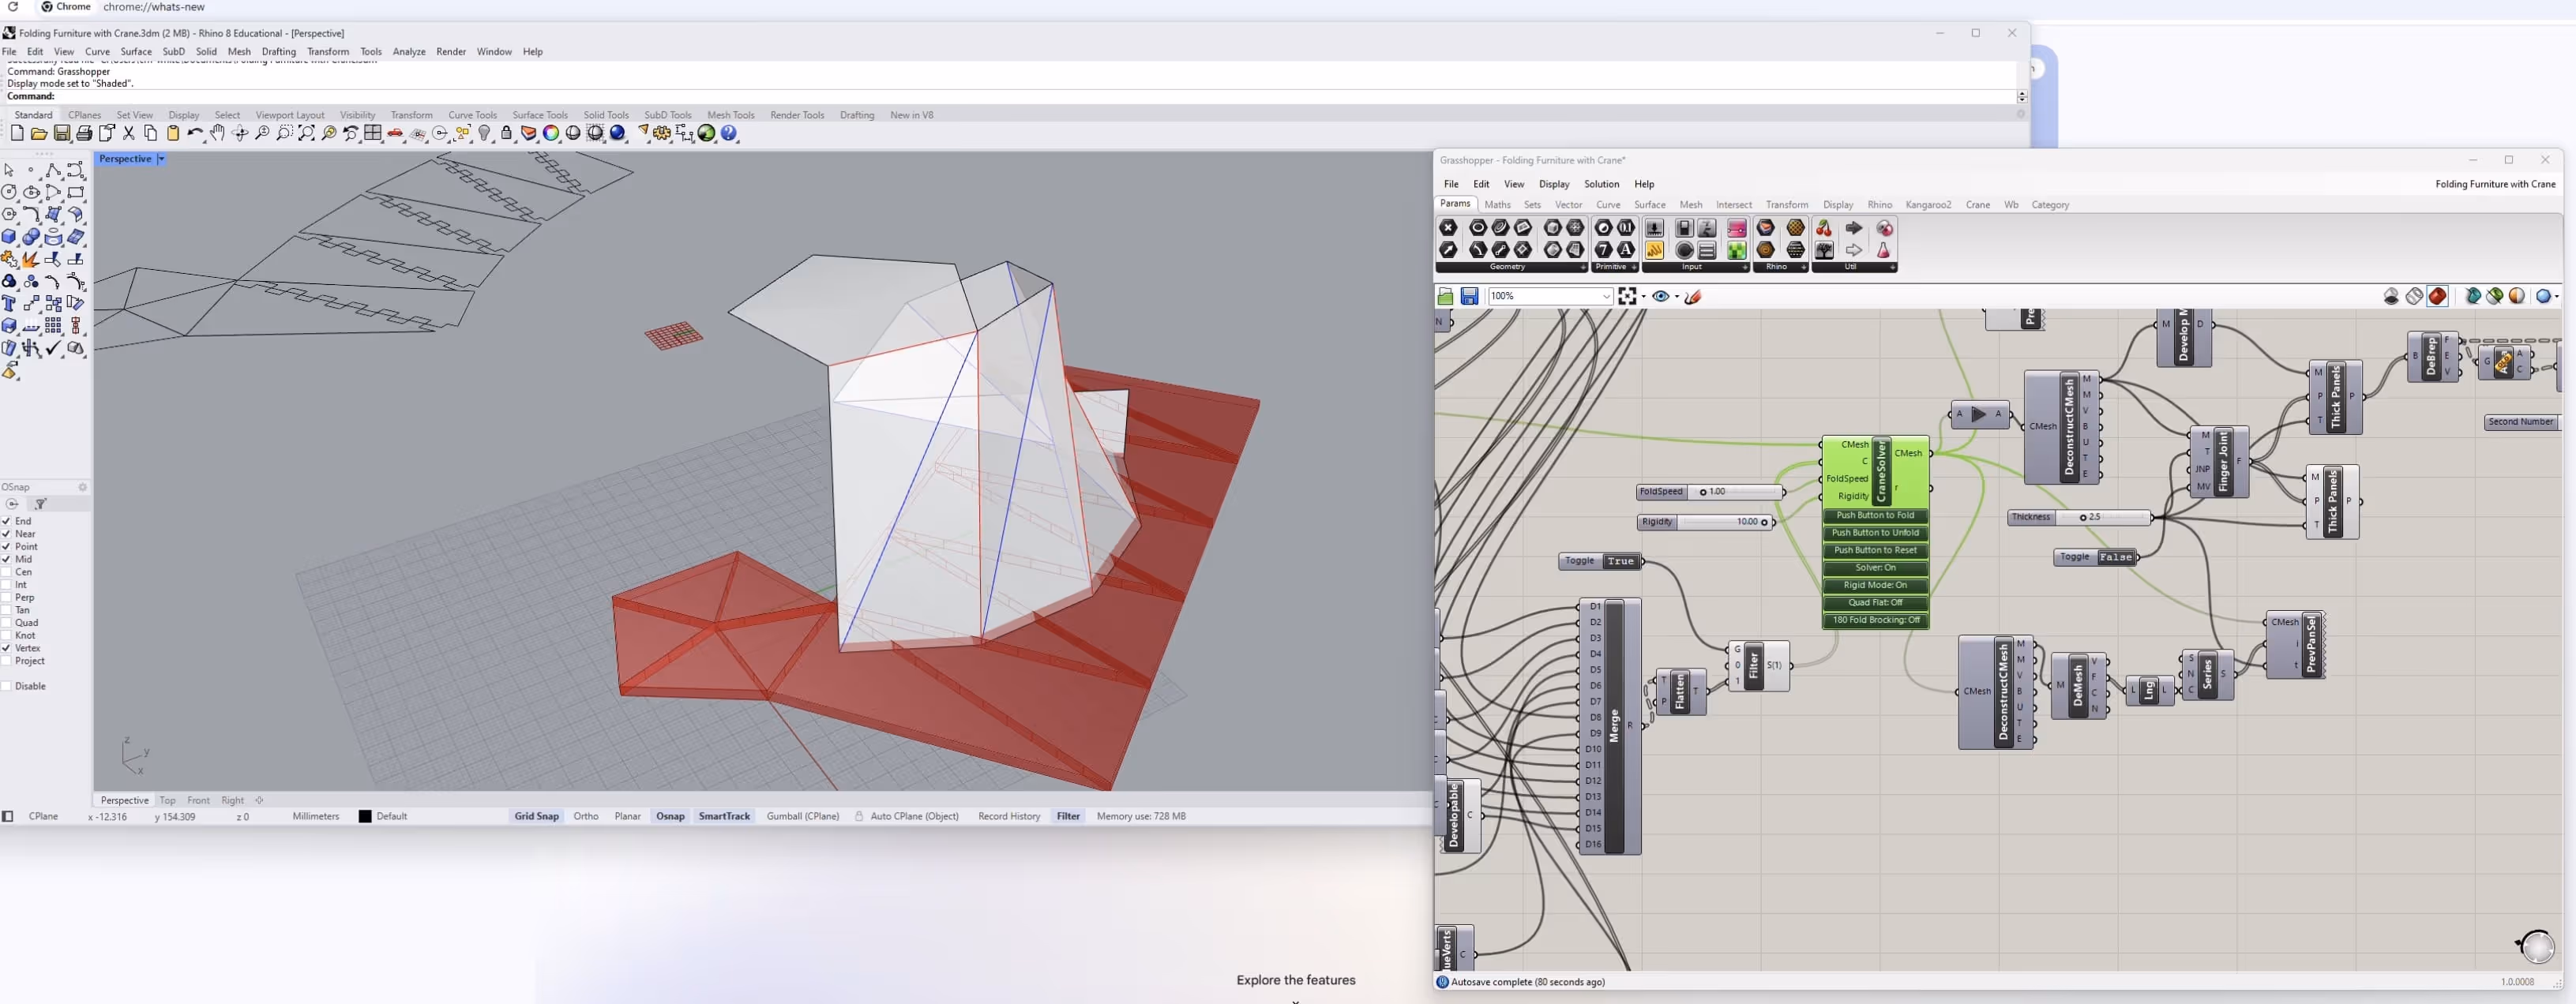
Task: Open the Grasshopper zoom percentage dropdown
Action: coord(1606,296)
